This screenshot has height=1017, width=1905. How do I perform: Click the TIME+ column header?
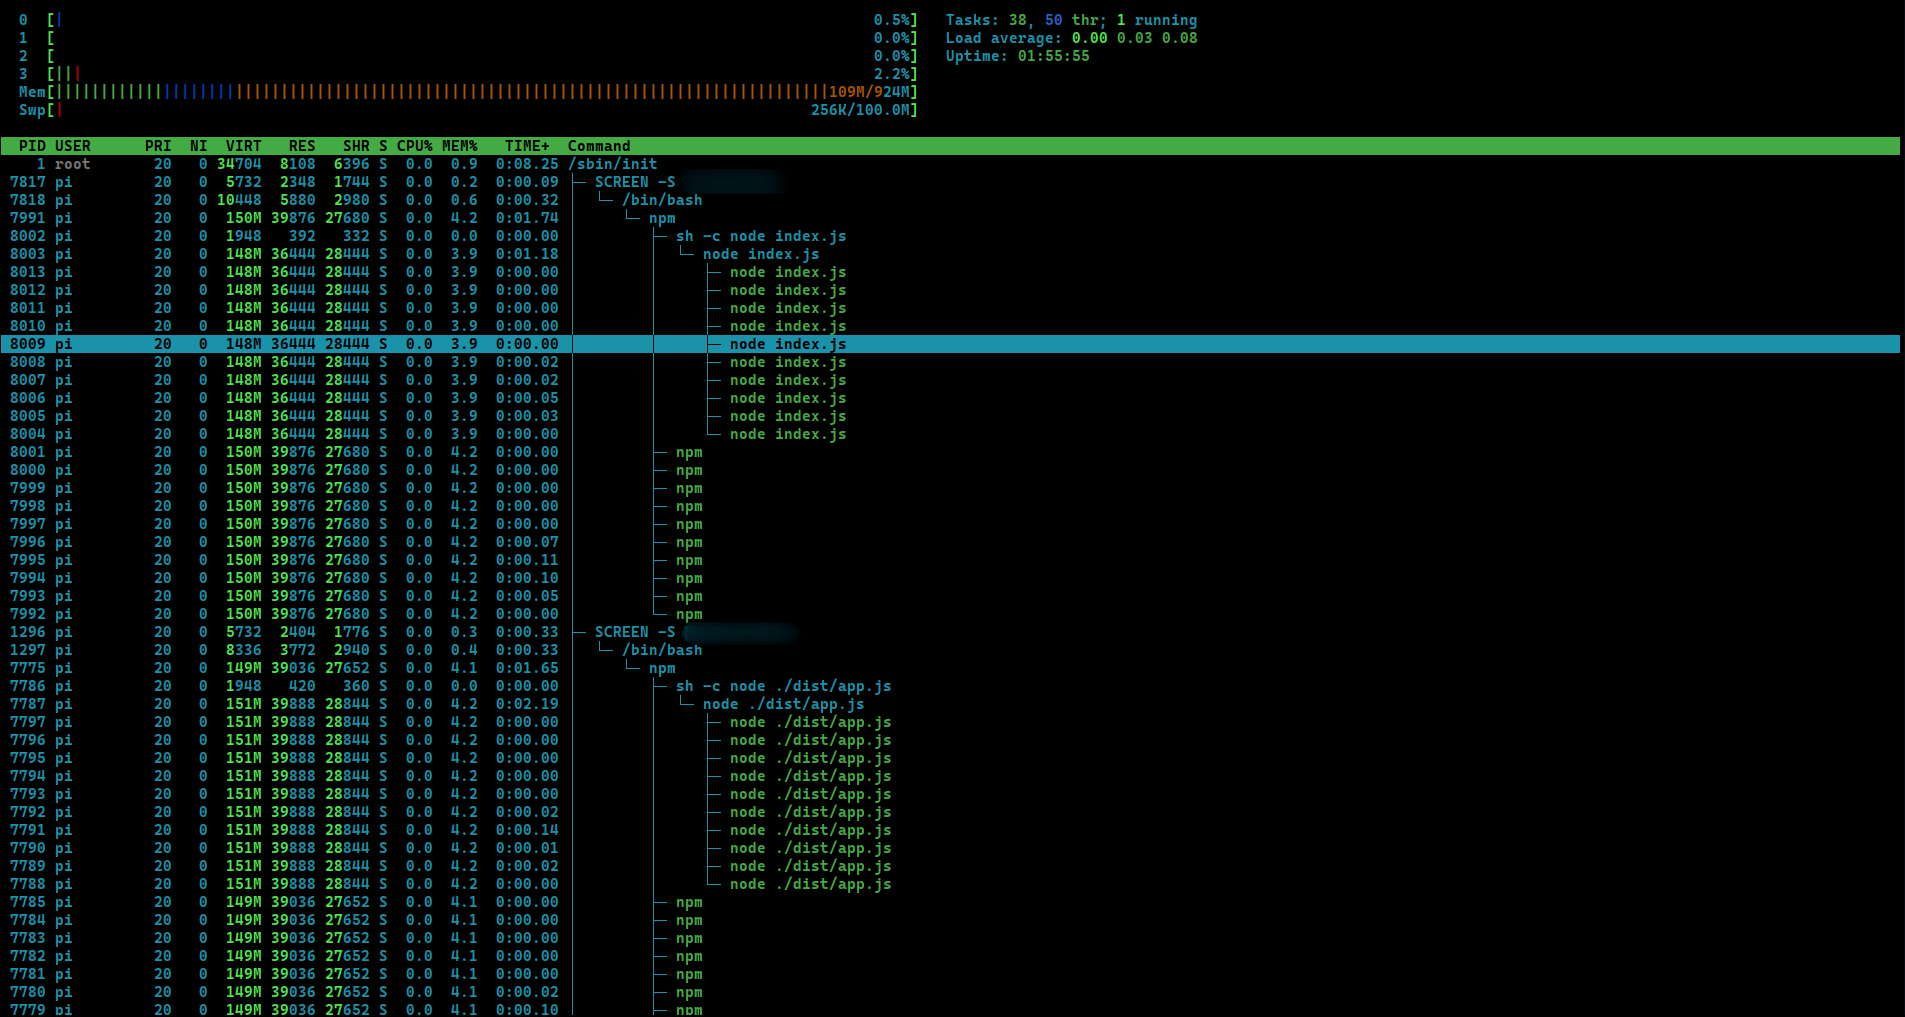coord(527,146)
